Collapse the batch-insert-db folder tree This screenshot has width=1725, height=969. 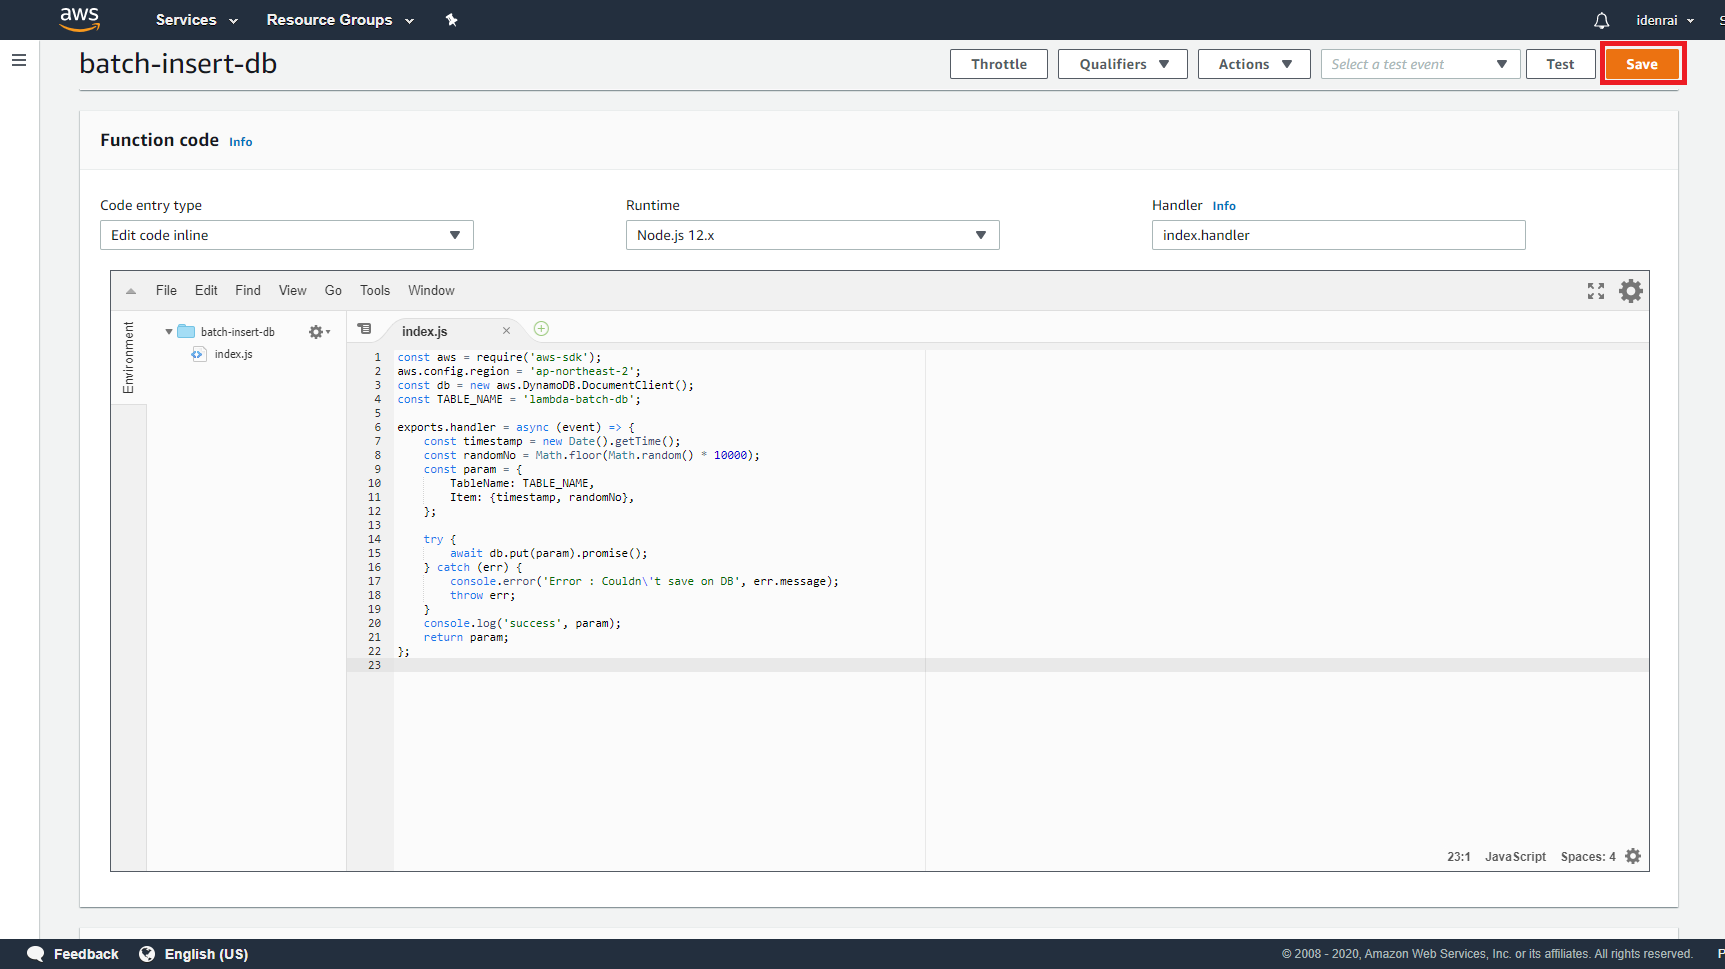click(x=168, y=331)
